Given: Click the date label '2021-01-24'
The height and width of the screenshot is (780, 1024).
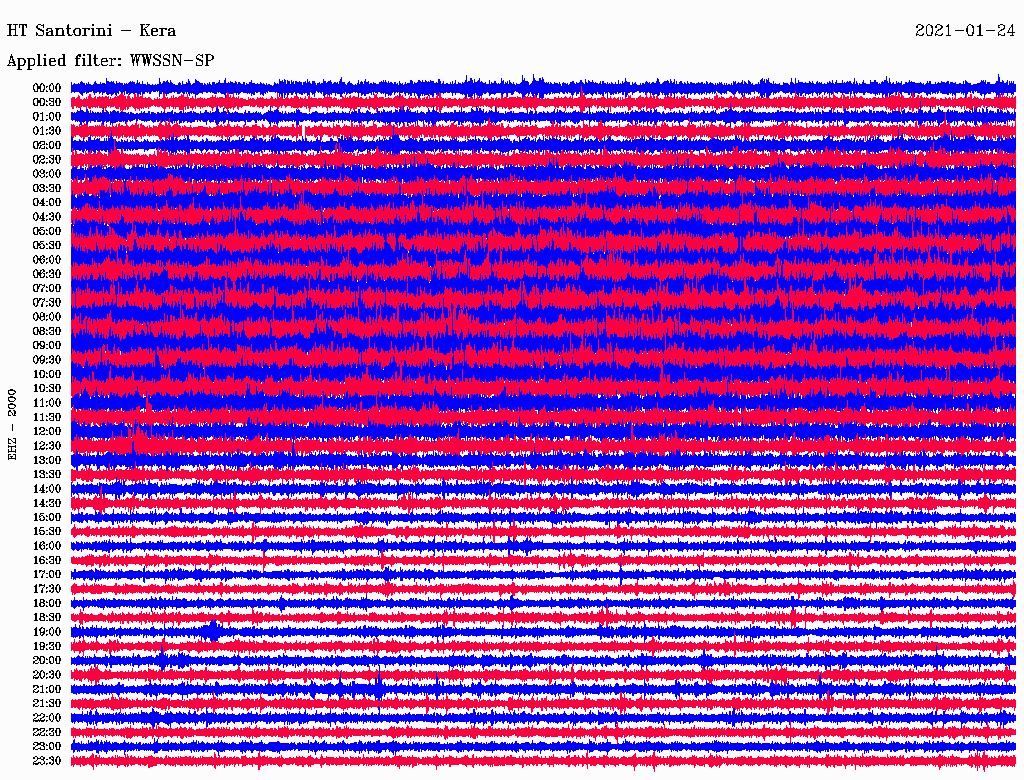Looking at the screenshot, I should tap(965, 31).
